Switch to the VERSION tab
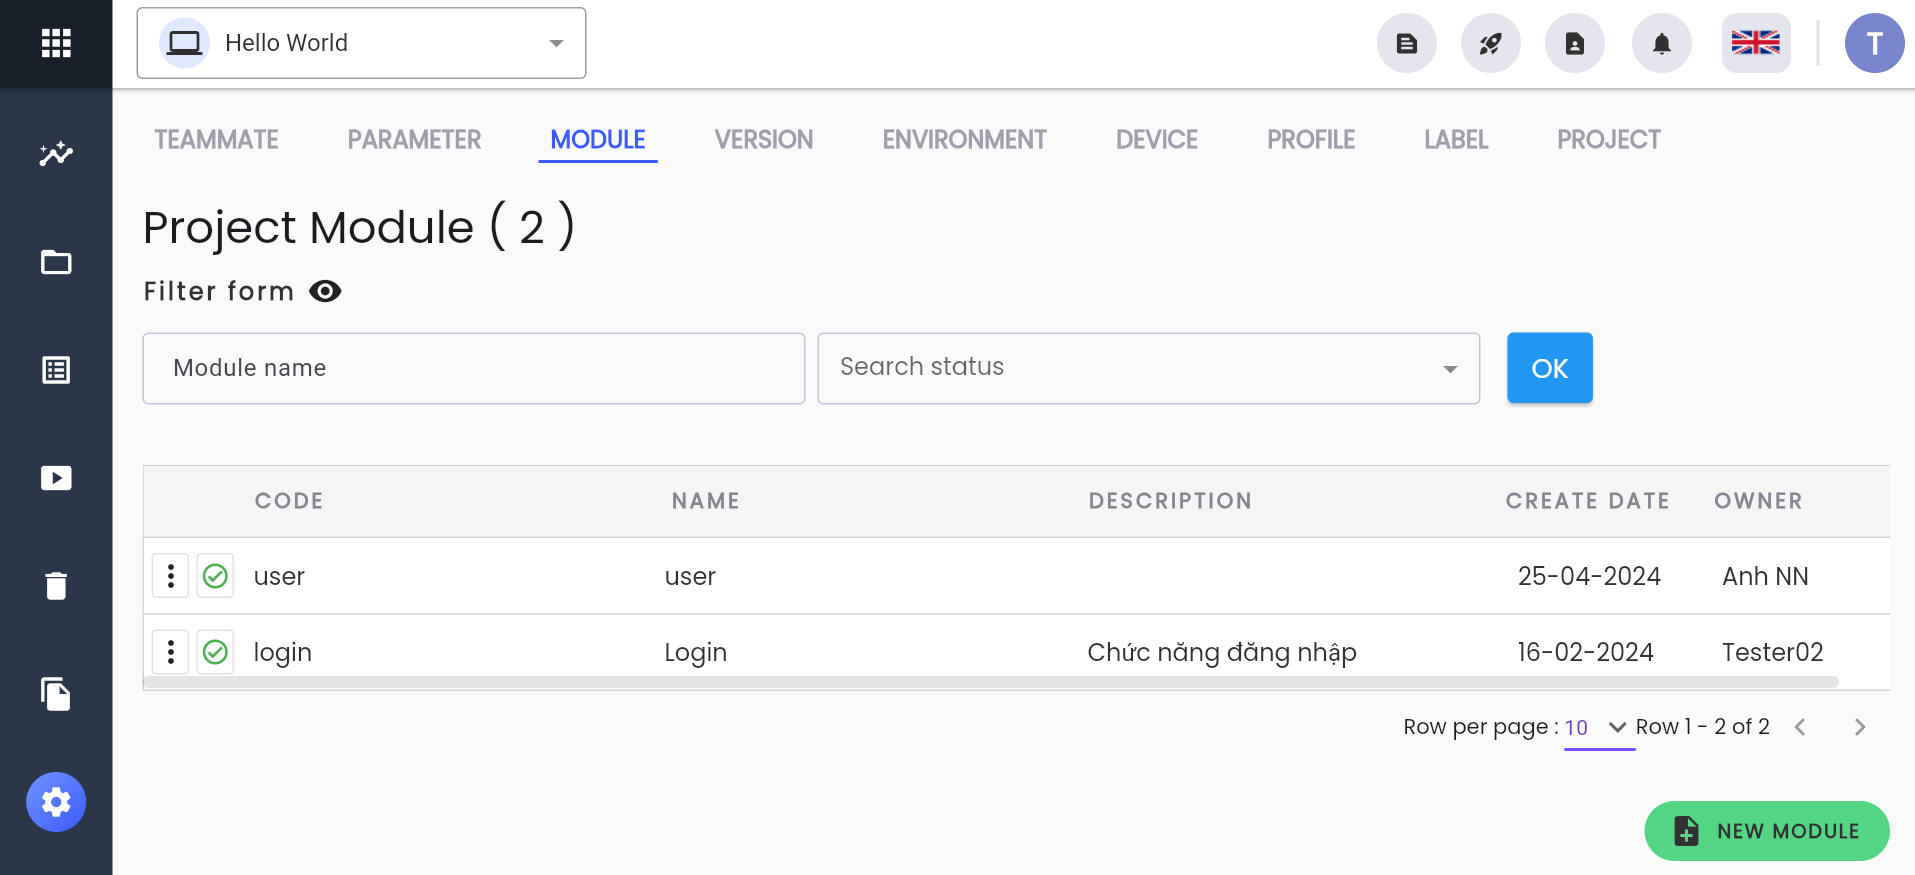The height and width of the screenshot is (875, 1915). pyautogui.click(x=764, y=140)
